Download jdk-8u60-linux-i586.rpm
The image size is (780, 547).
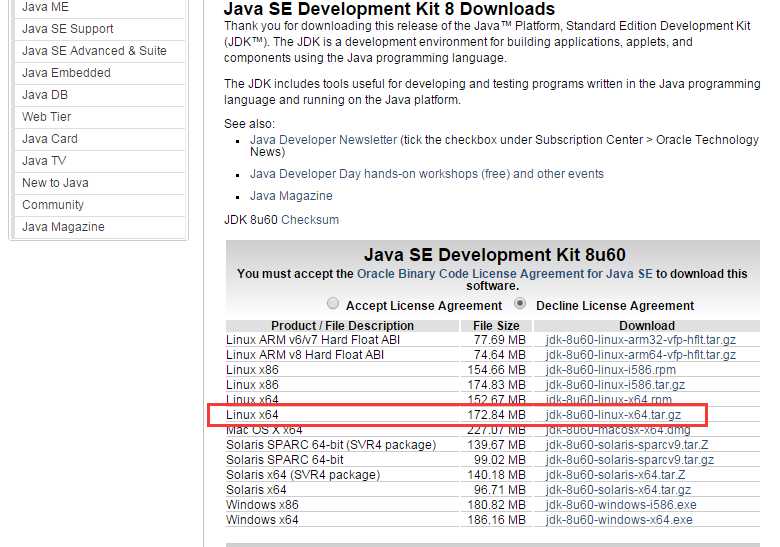(x=610, y=369)
